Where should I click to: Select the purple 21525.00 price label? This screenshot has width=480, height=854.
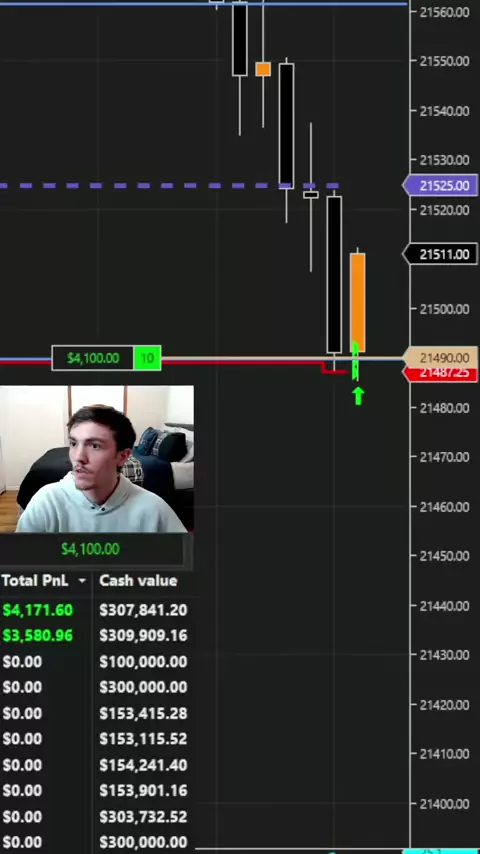441,186
